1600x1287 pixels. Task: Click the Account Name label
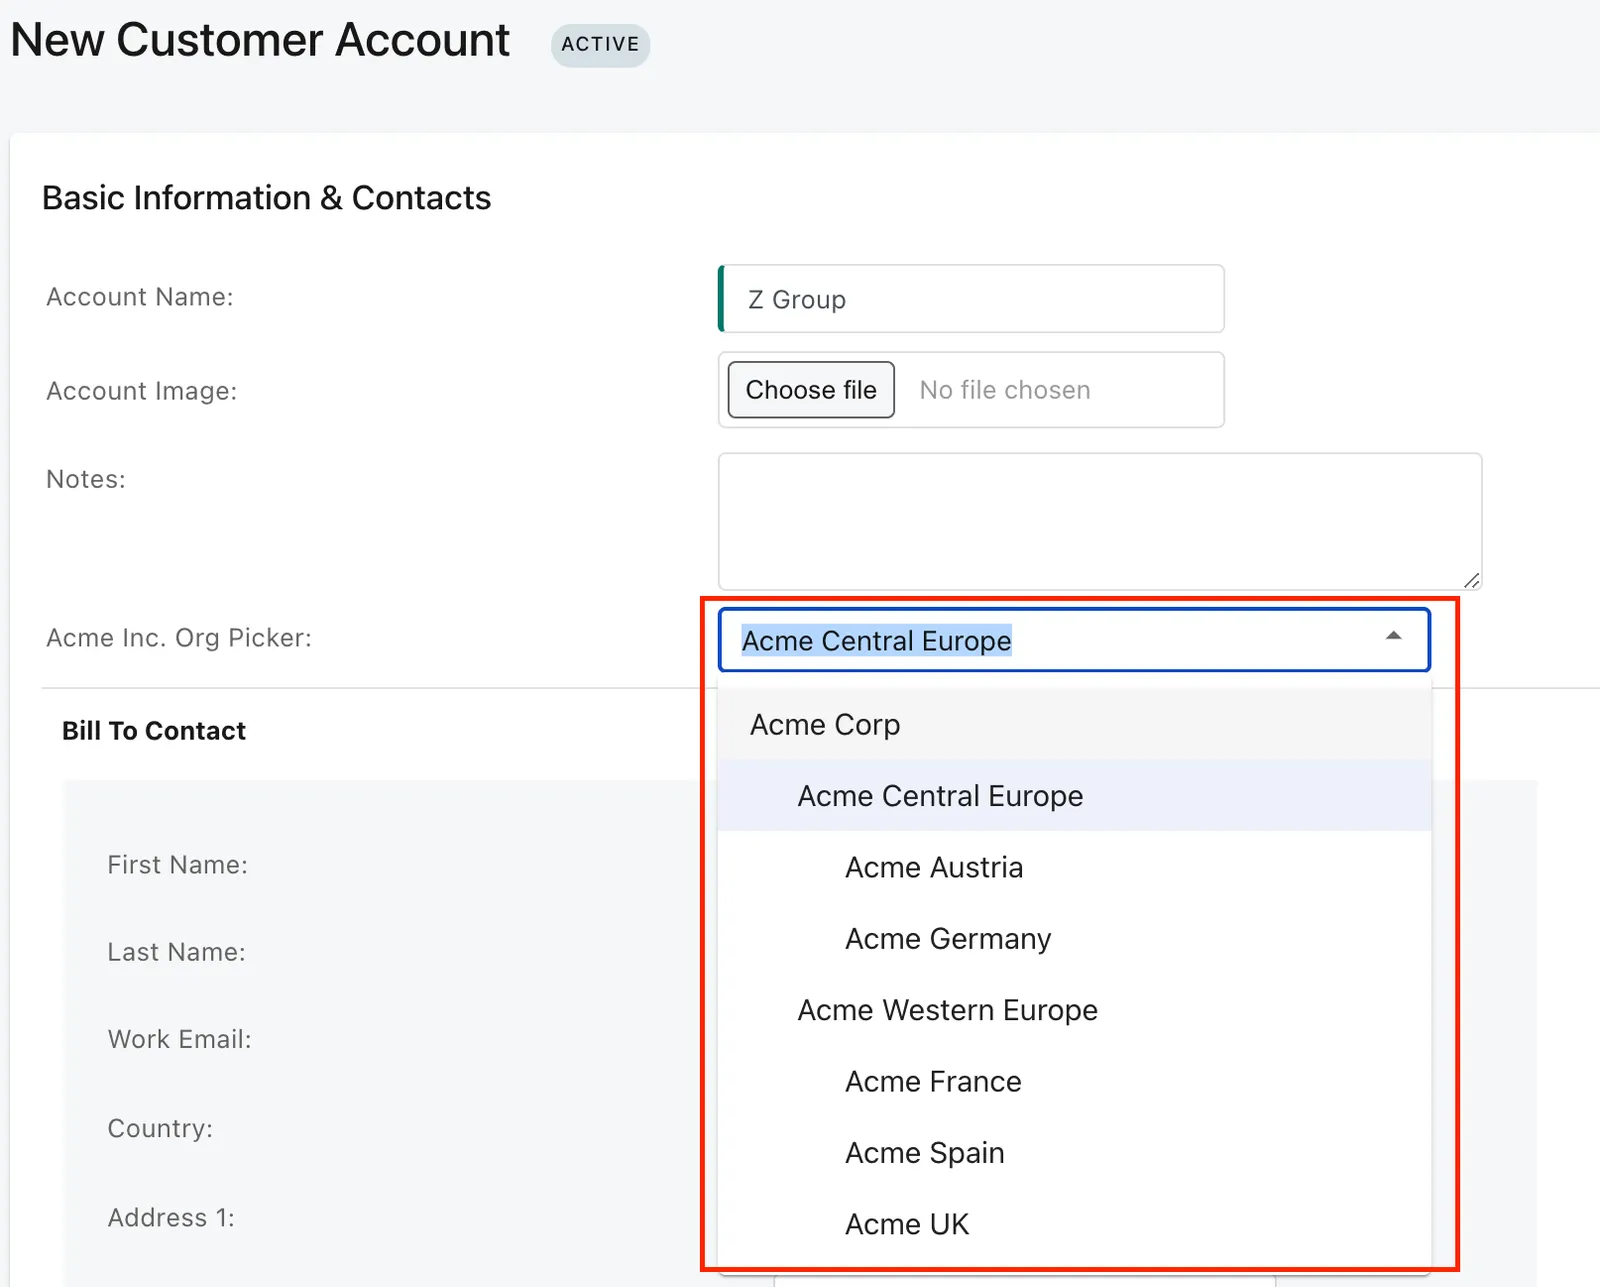pos(140,297)
